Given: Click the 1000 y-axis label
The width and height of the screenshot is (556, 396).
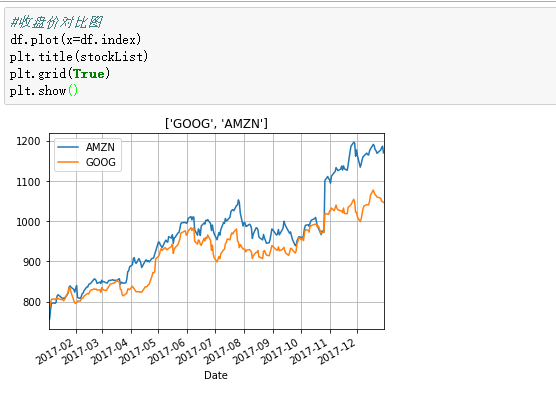Looking at the screenshot, I should tap(28, 222).
